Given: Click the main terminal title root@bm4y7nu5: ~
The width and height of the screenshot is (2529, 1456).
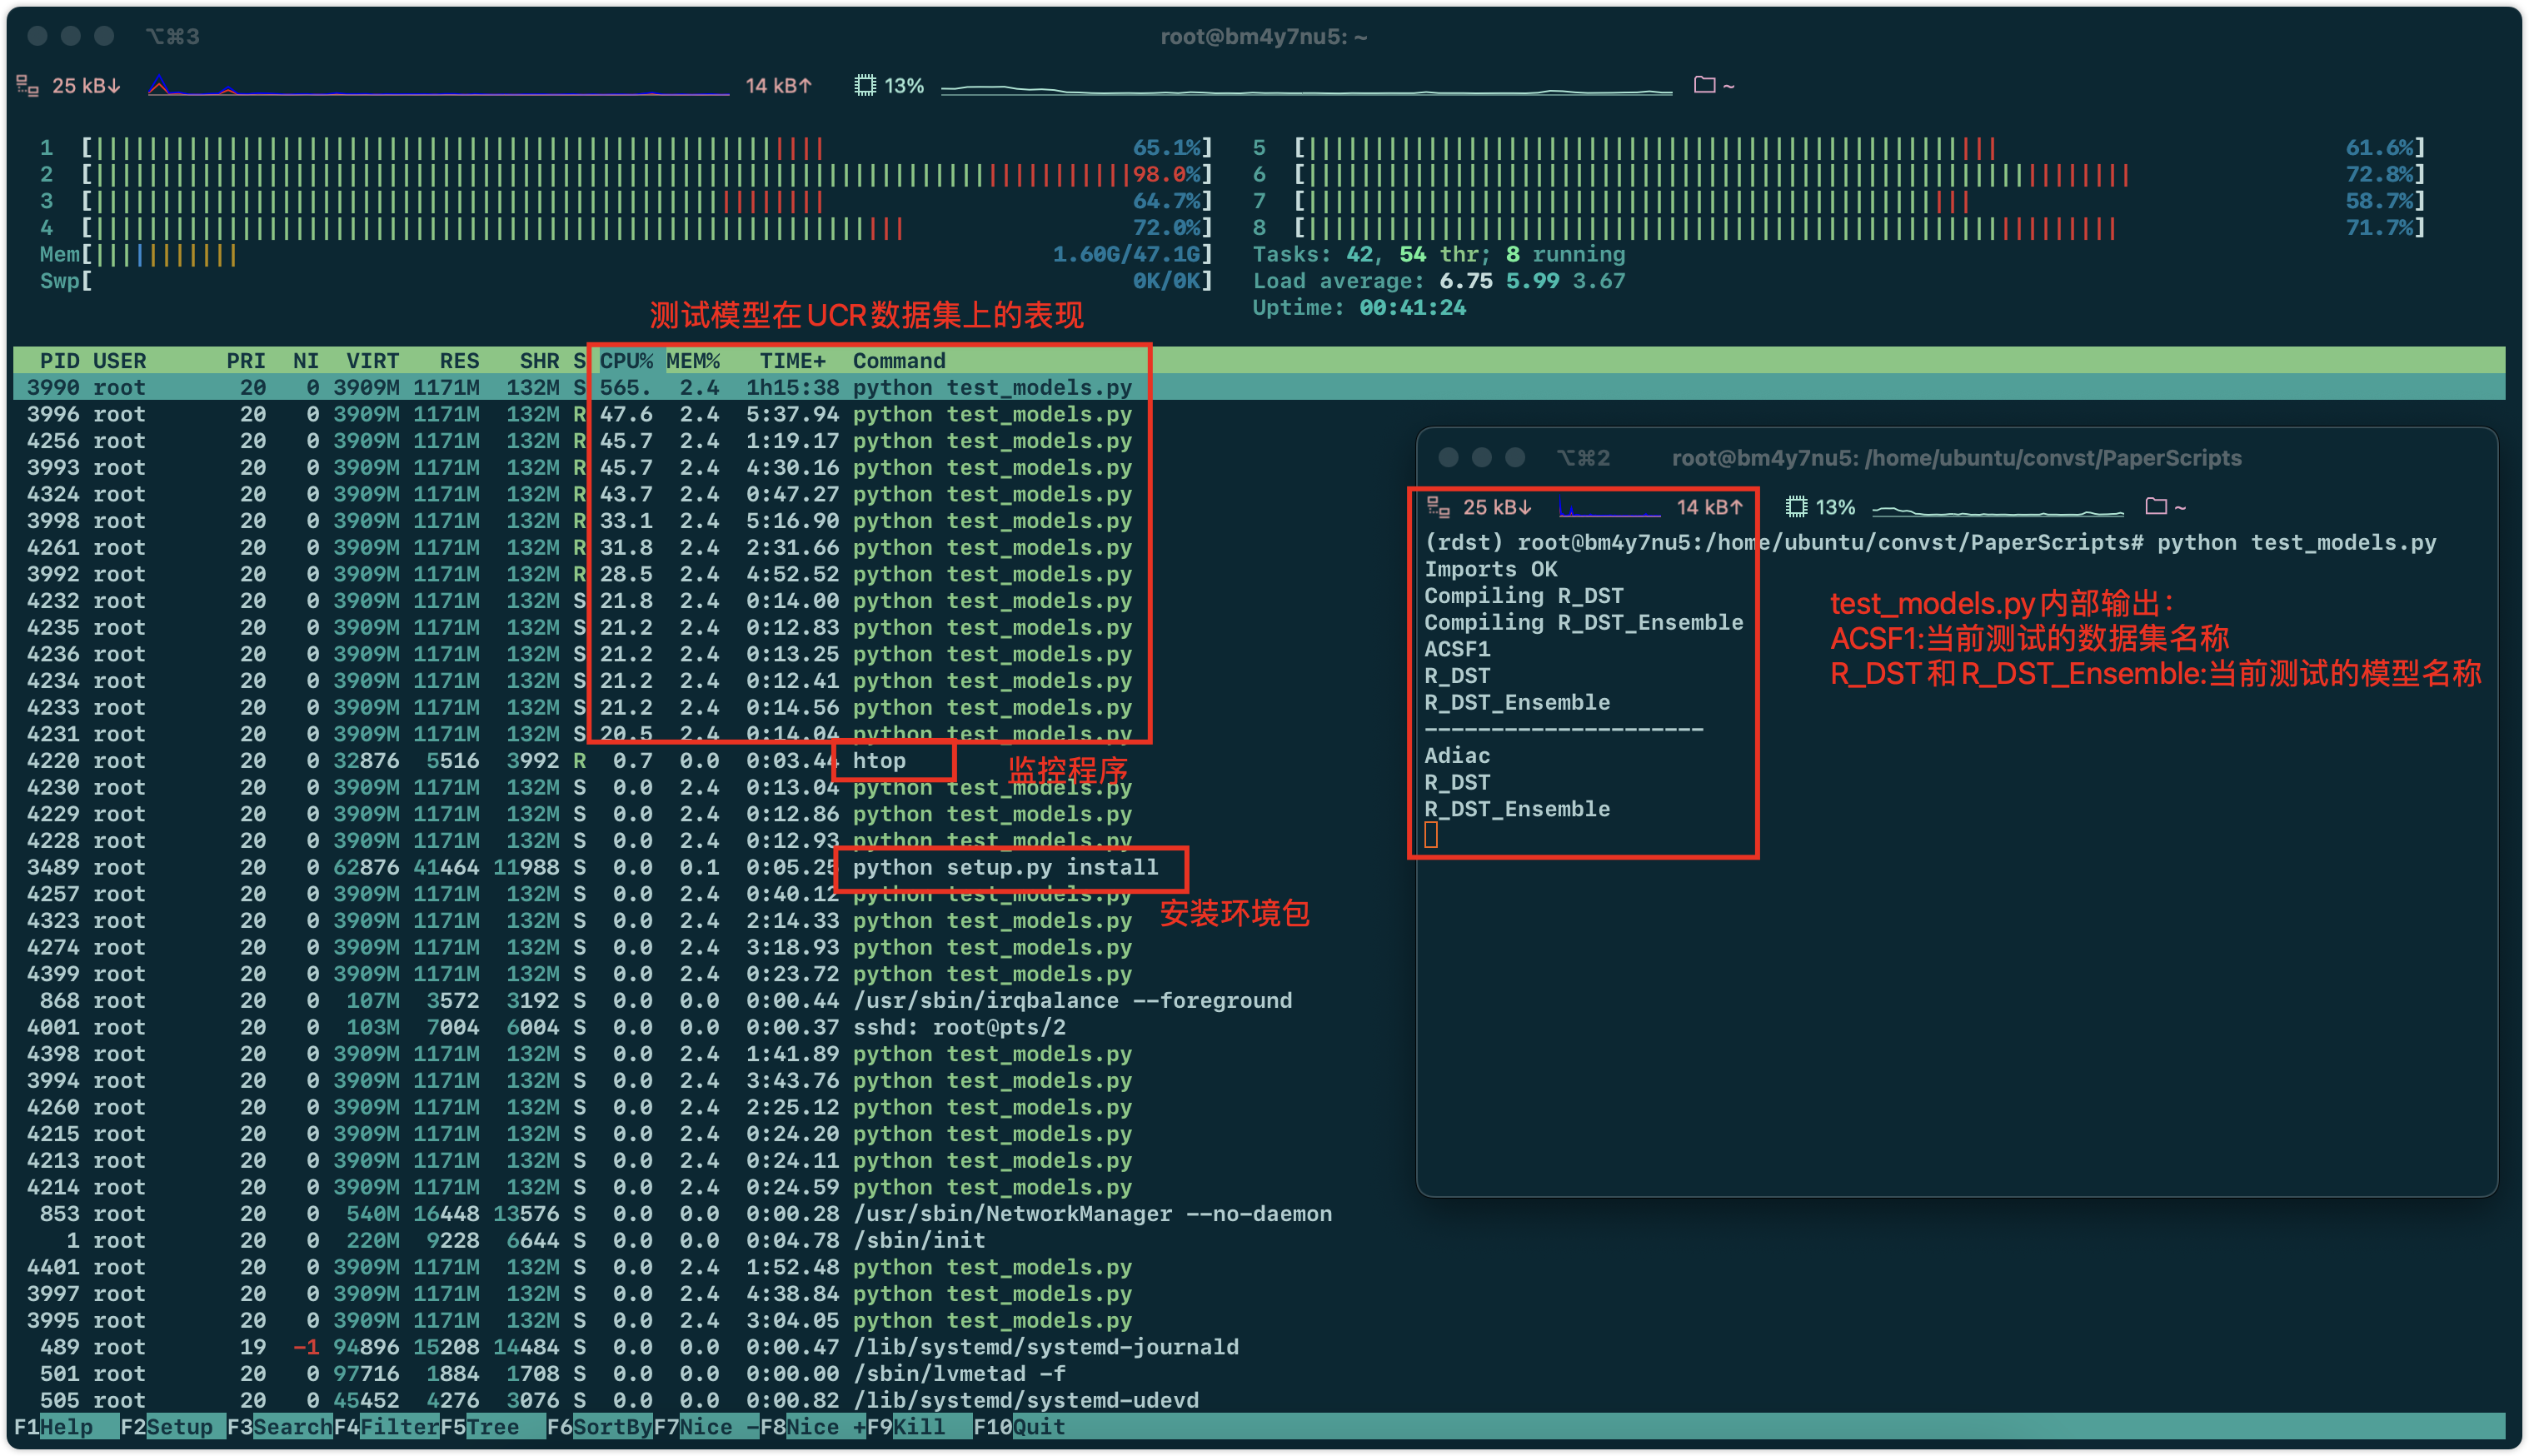Looking at the screenshot, I should click(x=1264, y=37).
